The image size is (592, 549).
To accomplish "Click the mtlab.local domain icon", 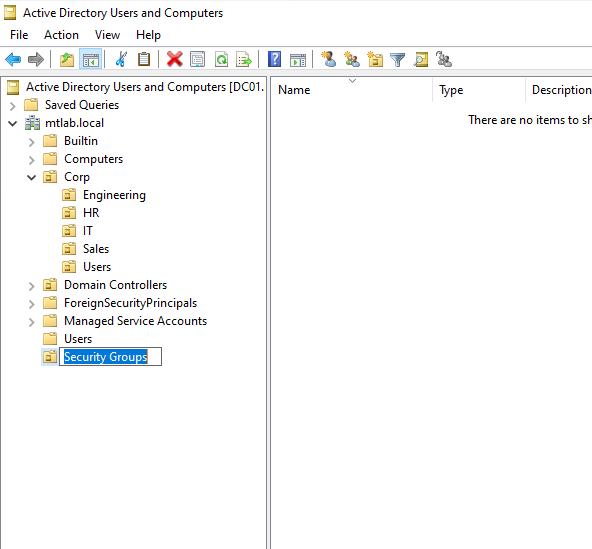I will pyautogui.click(x=32, y=123).
